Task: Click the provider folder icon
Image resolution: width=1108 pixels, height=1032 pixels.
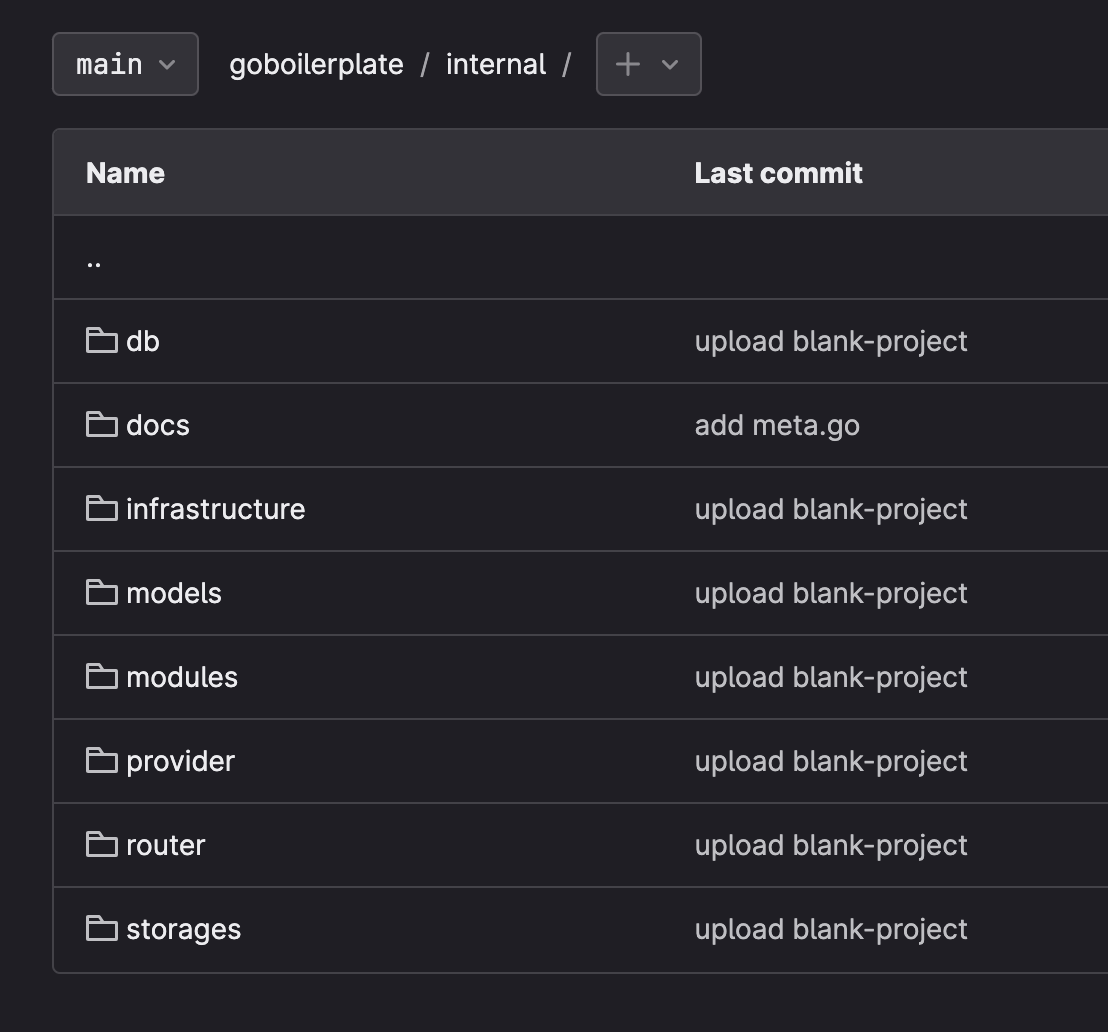Action: 101,761
